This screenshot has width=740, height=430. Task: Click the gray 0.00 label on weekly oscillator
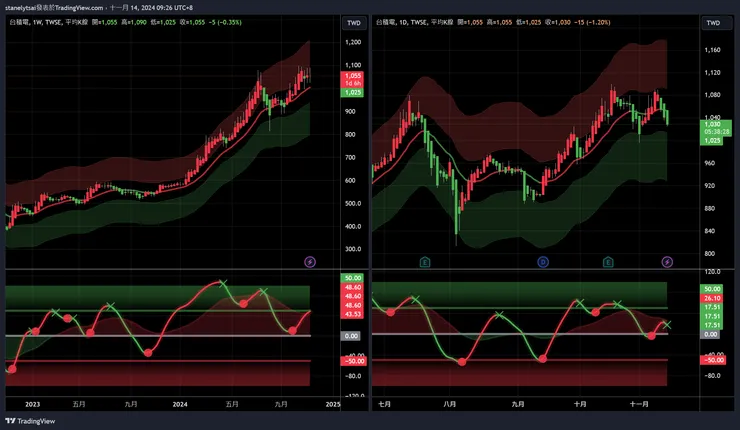click(x=351, y=336)
